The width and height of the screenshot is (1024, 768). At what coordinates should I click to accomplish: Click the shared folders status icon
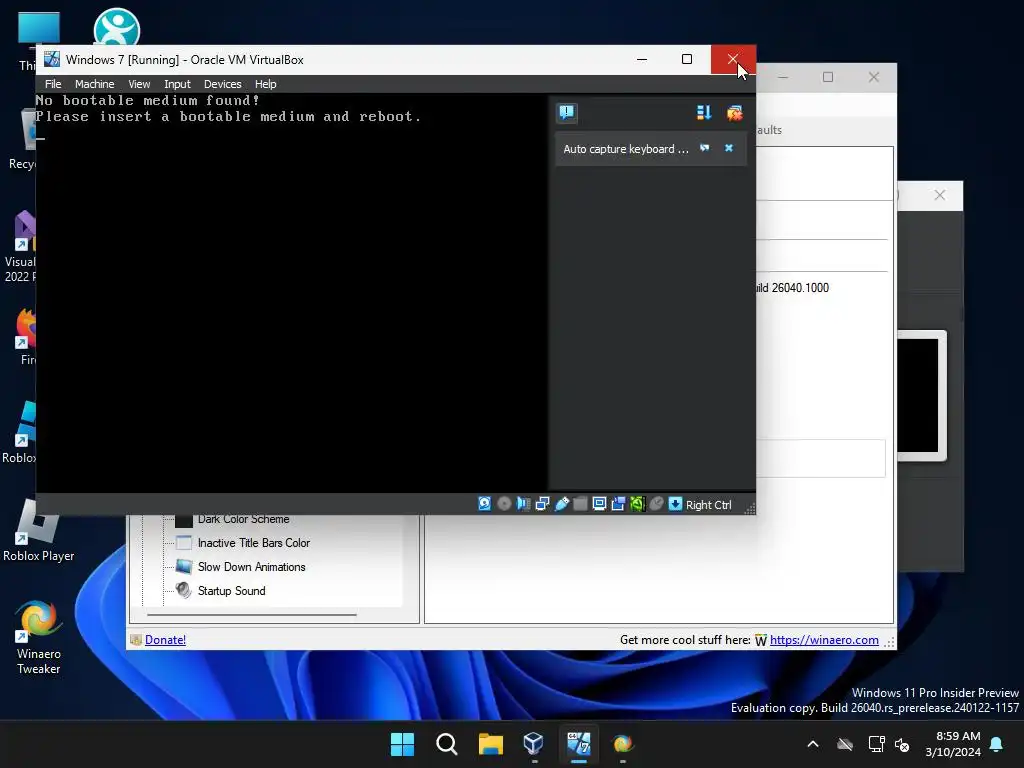point(580,504)
